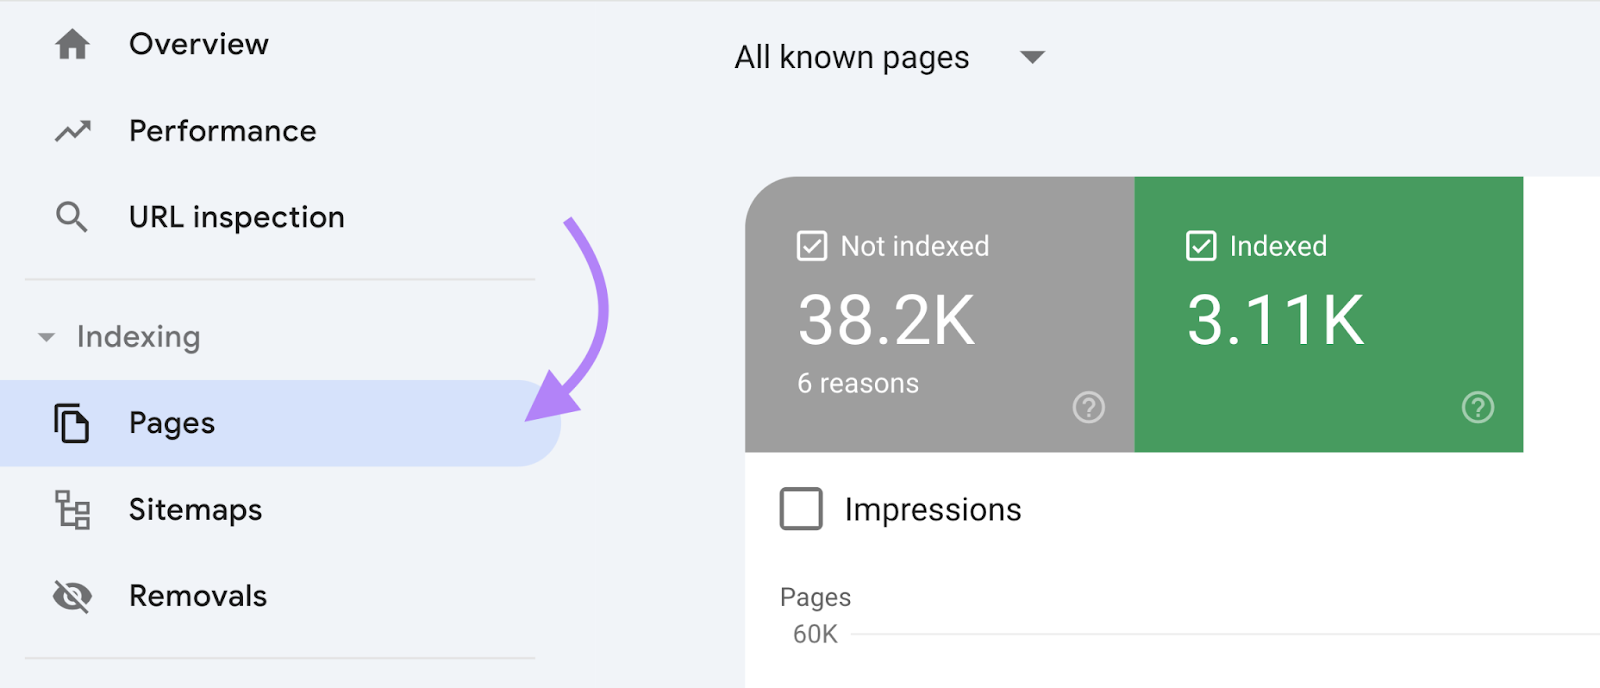Viewport: 1600px width, 688px height.
Task: Uncheck the Not indexed checkbox
Action: (812, 246)
